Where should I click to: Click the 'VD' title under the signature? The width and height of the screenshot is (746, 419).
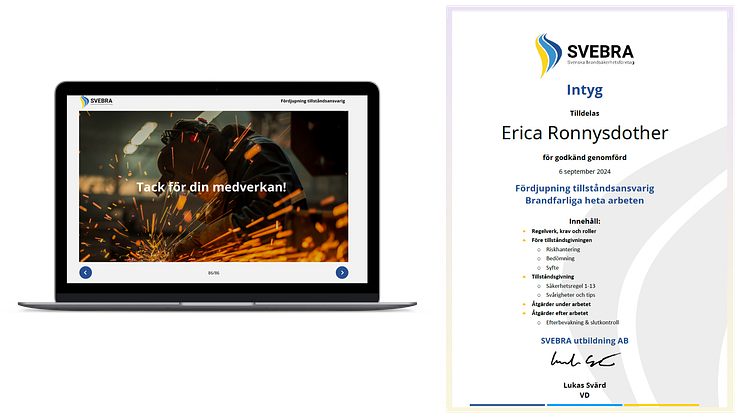click(x=585, y=395)
